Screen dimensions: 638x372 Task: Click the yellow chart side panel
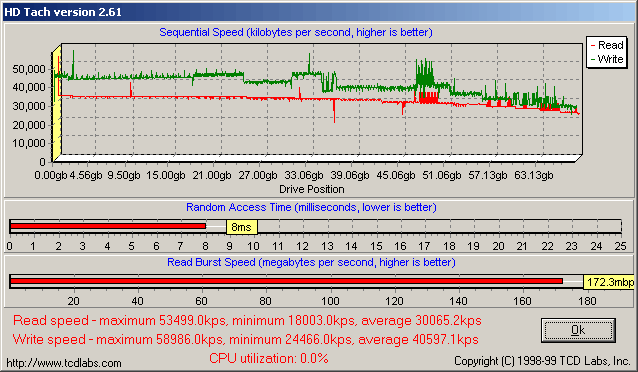pos(57,103)
